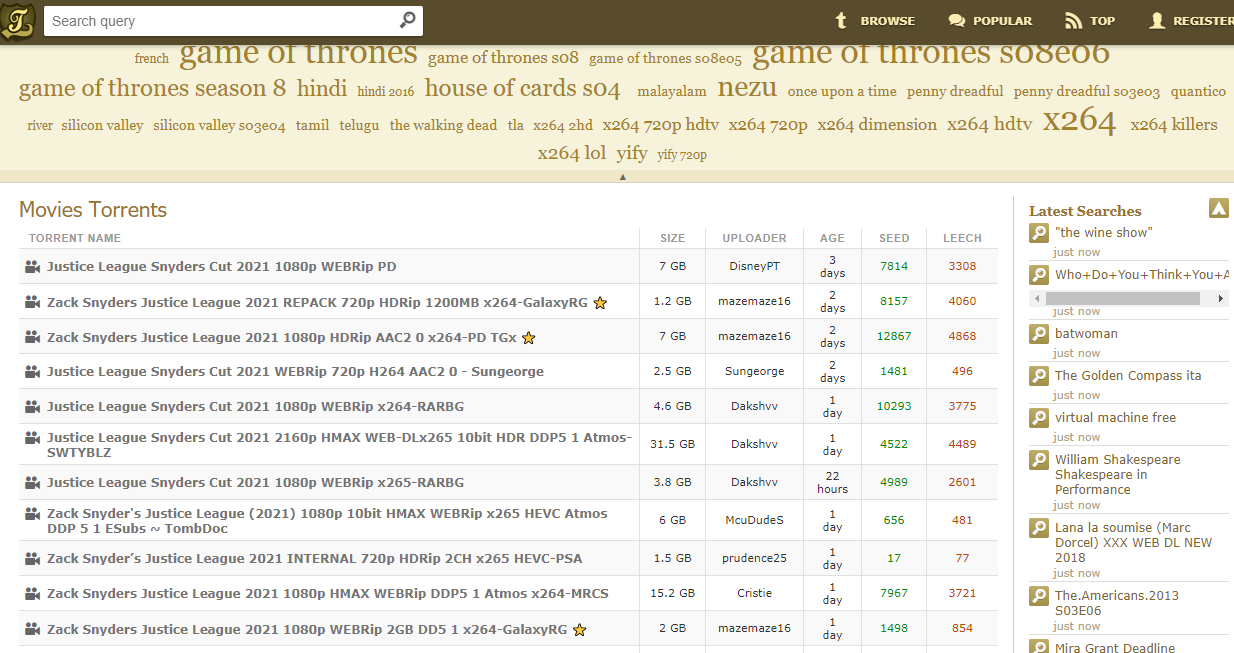Screen dimensions: 1234x653
Task: Click video icon beside x264-MRCS torrent
Action: 33,593
